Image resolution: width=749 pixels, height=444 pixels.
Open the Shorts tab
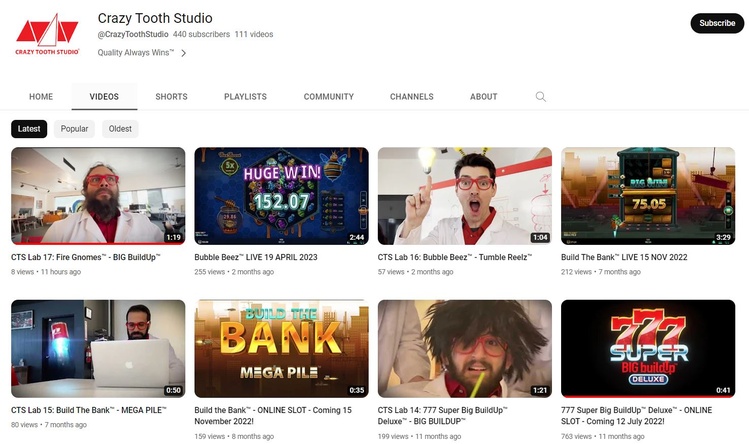pyautogui.click(x=171, y=97)
